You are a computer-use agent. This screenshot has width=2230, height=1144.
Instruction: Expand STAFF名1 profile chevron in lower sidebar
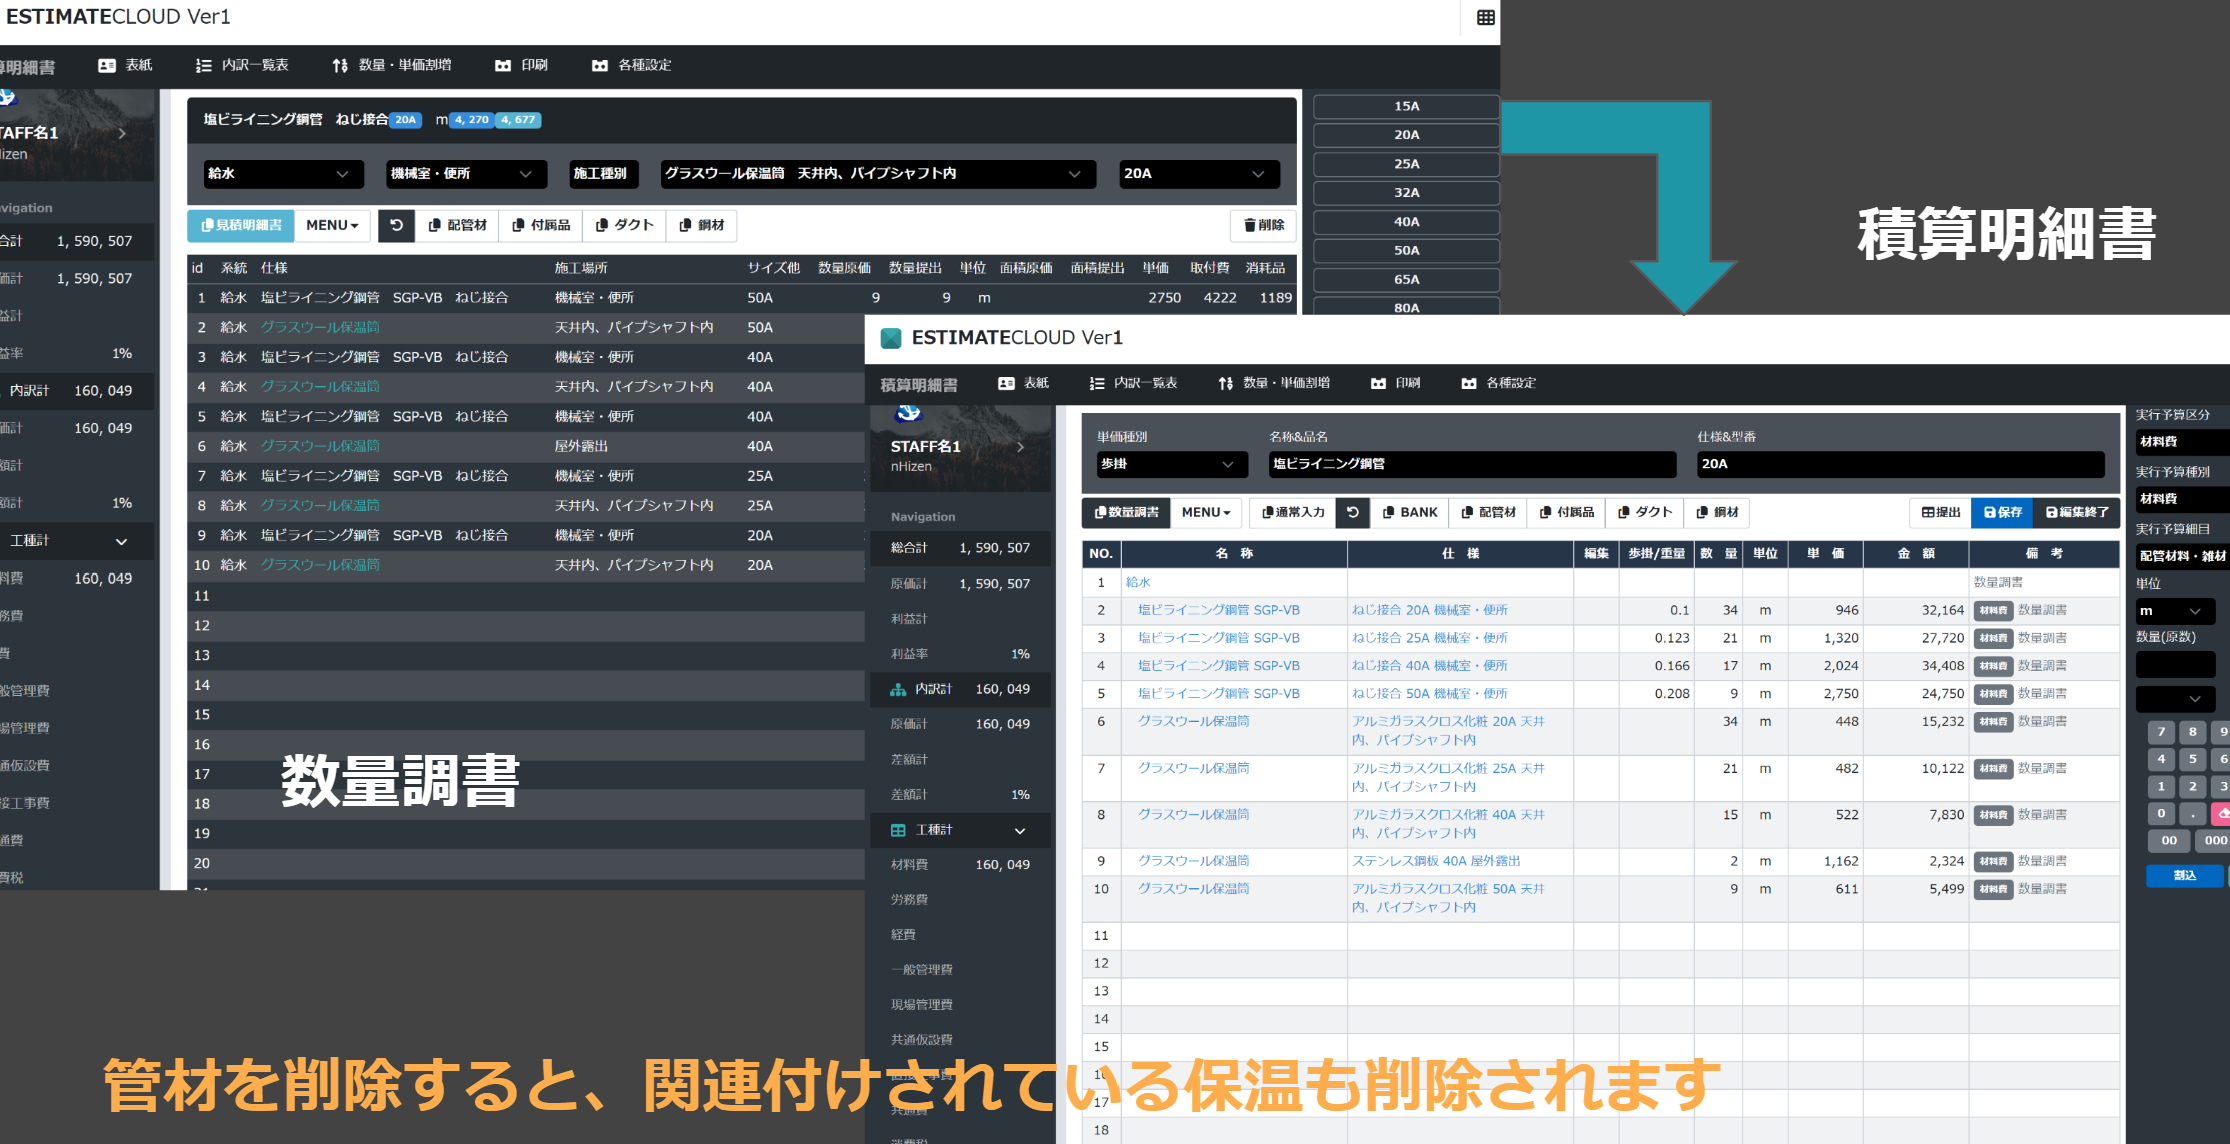[1020, 447]
